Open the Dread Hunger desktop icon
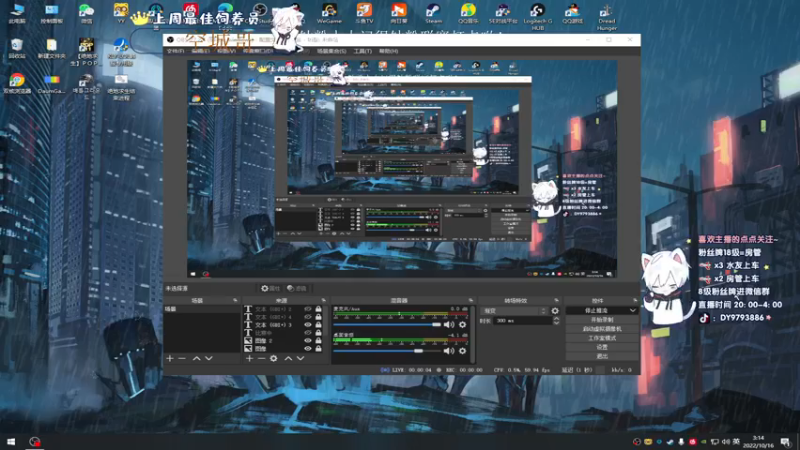 (x=607, y=16)
